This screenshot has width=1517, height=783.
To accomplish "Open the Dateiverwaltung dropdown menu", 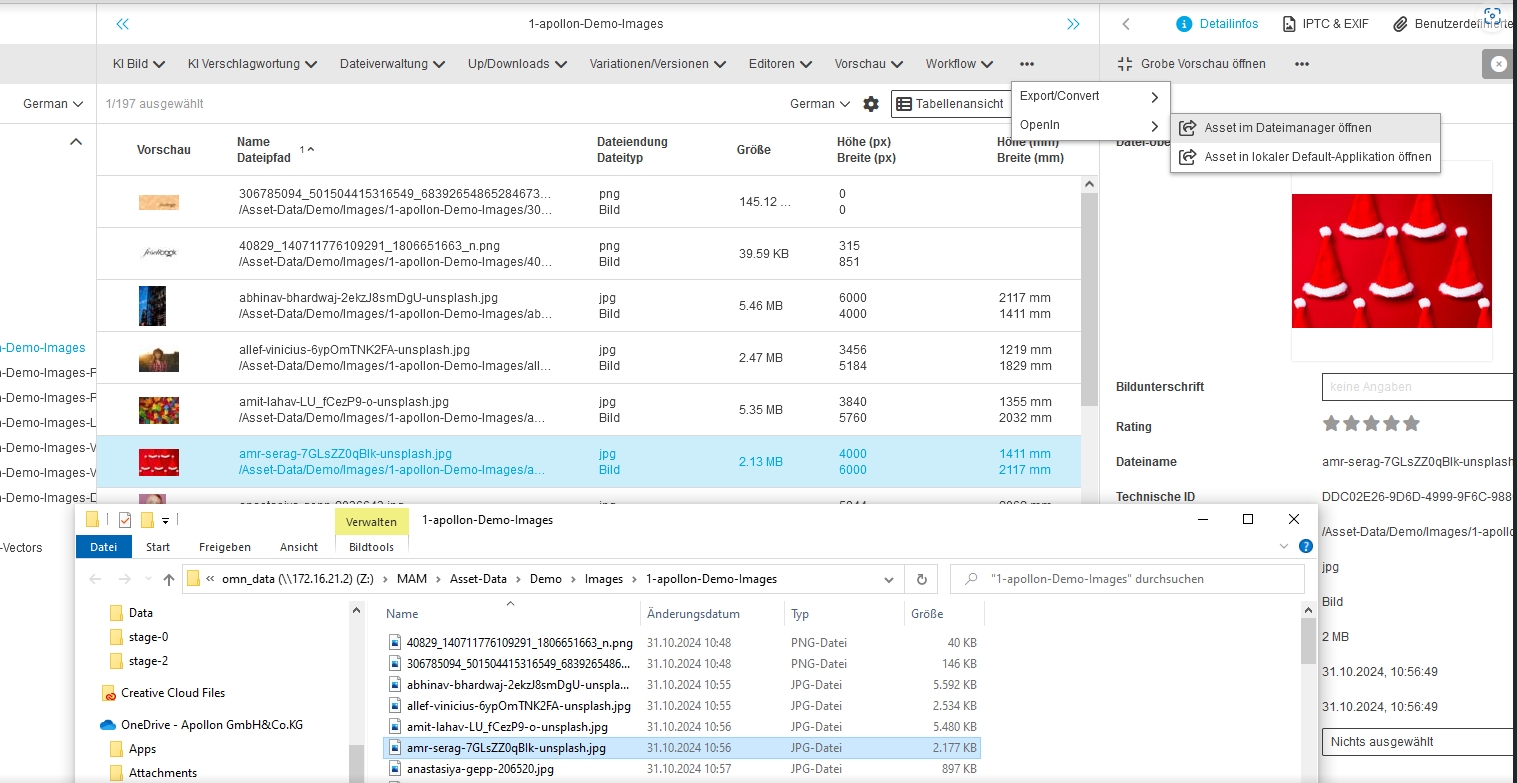I will pos(391,64).
